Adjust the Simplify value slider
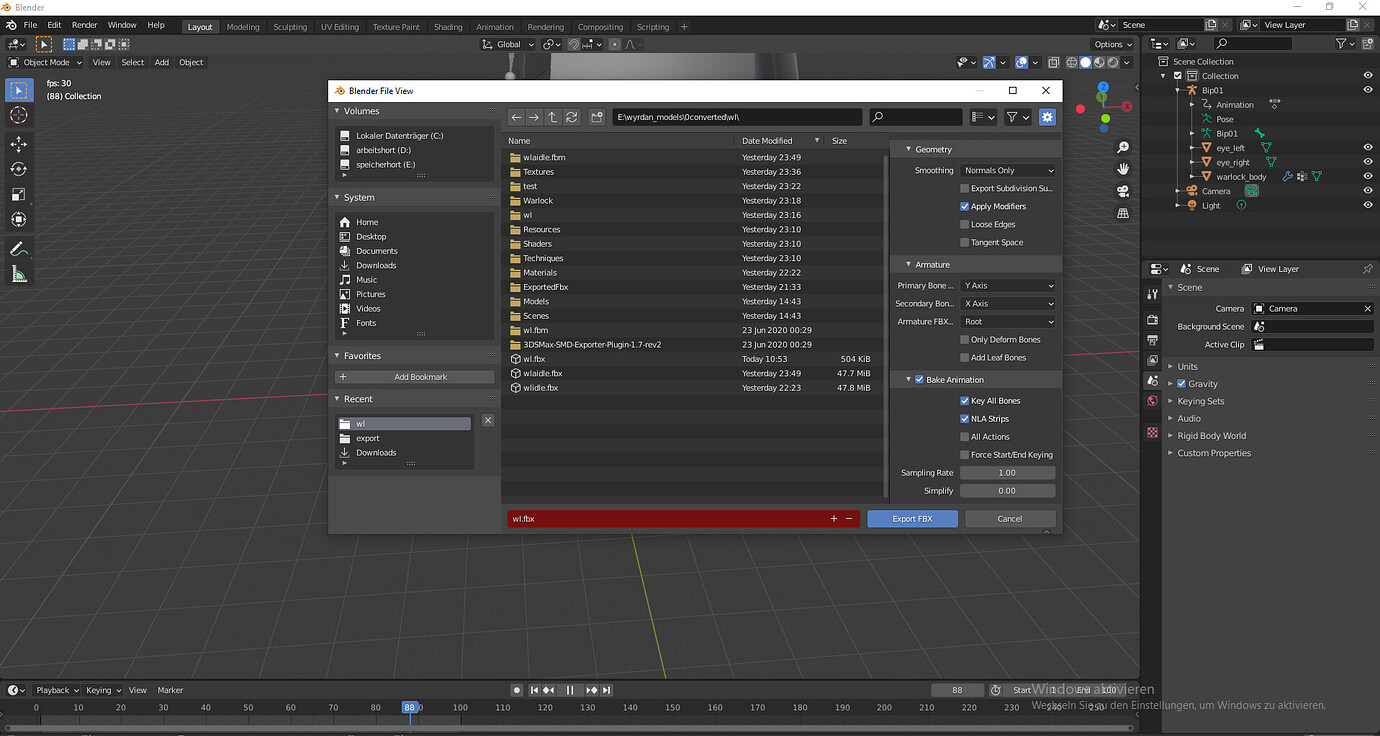 click(1008, 490)
